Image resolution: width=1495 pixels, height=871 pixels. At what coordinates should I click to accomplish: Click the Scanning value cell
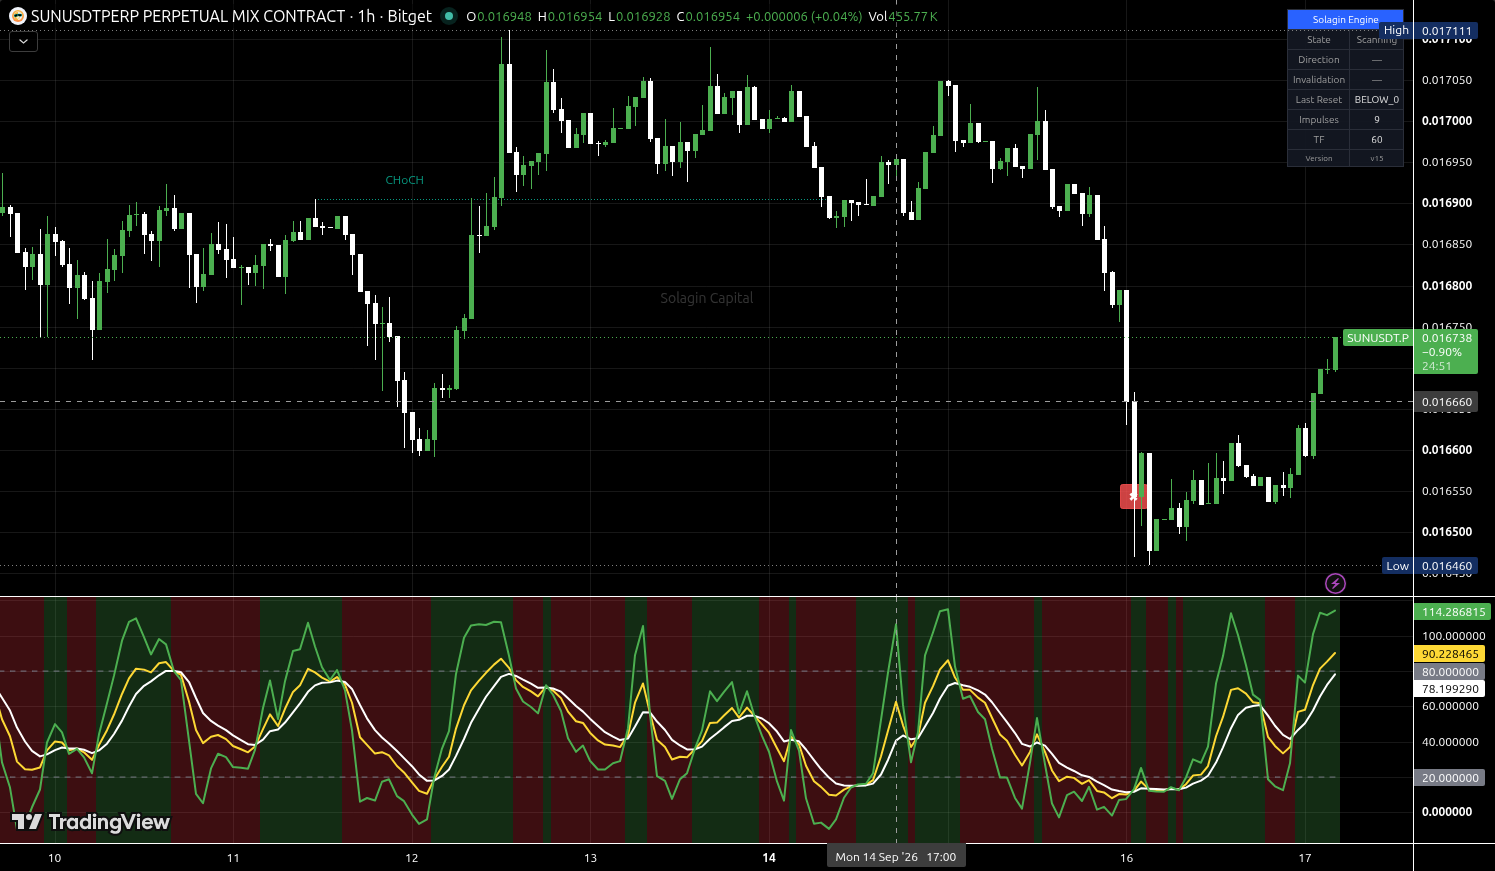[1376, 39]
